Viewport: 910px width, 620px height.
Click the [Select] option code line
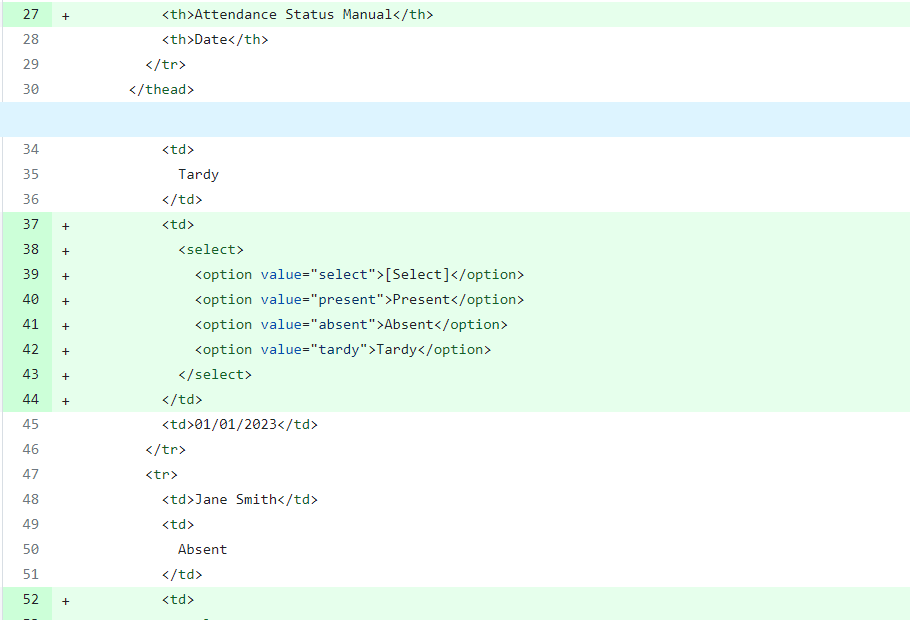(359, 275)
